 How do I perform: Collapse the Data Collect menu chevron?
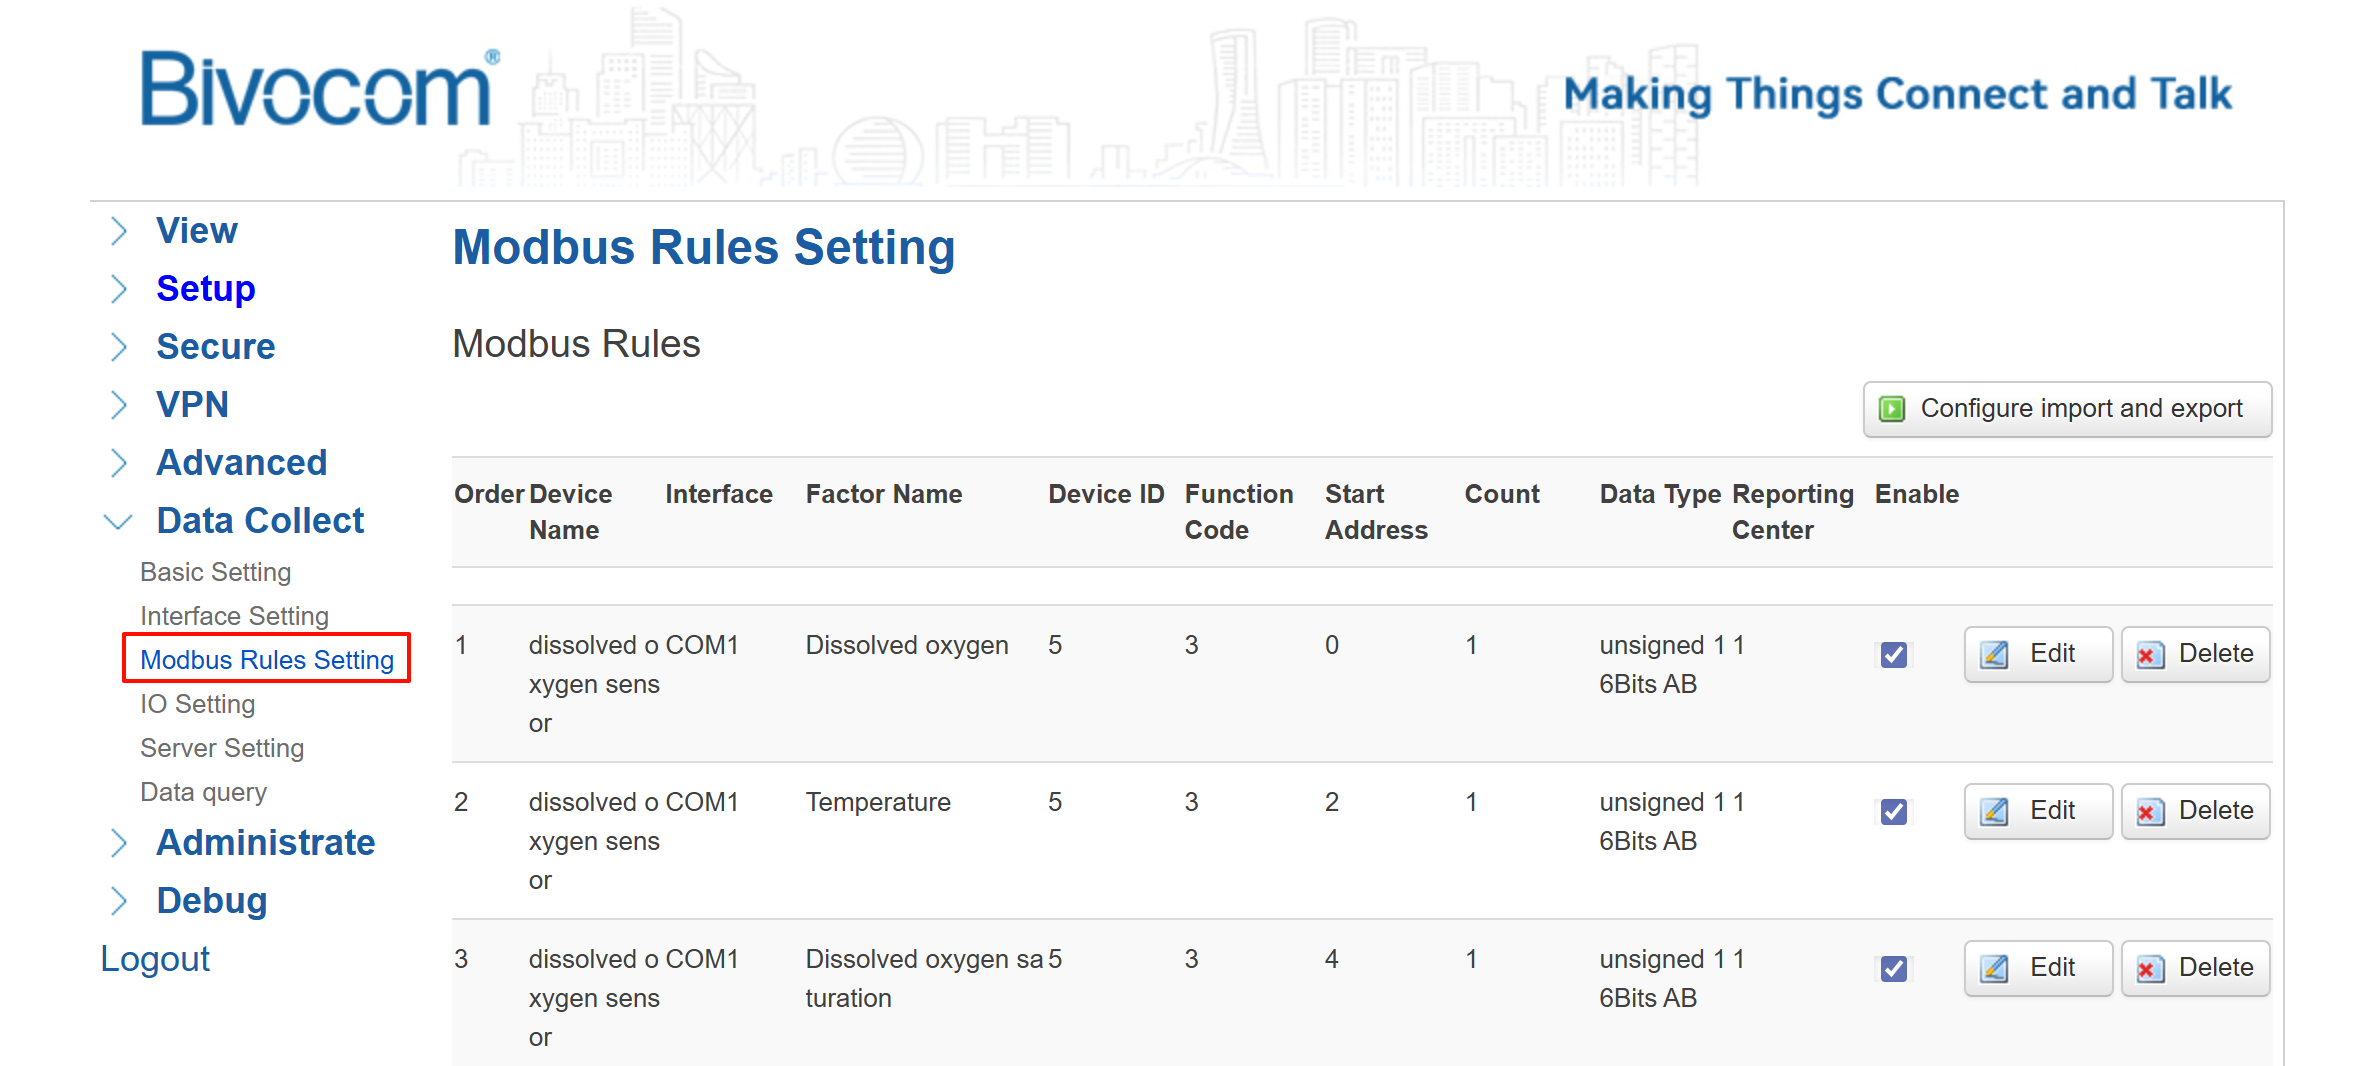coord(118,522)
